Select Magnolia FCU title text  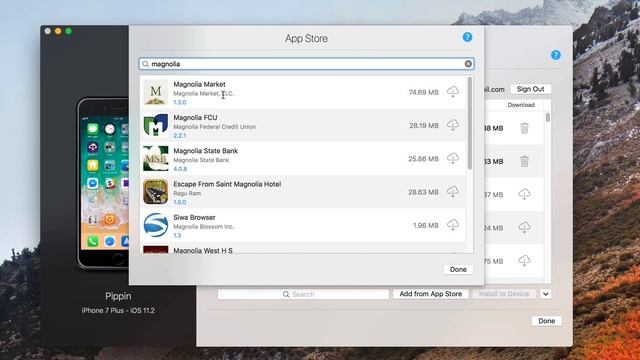click(x=195, y=118)
